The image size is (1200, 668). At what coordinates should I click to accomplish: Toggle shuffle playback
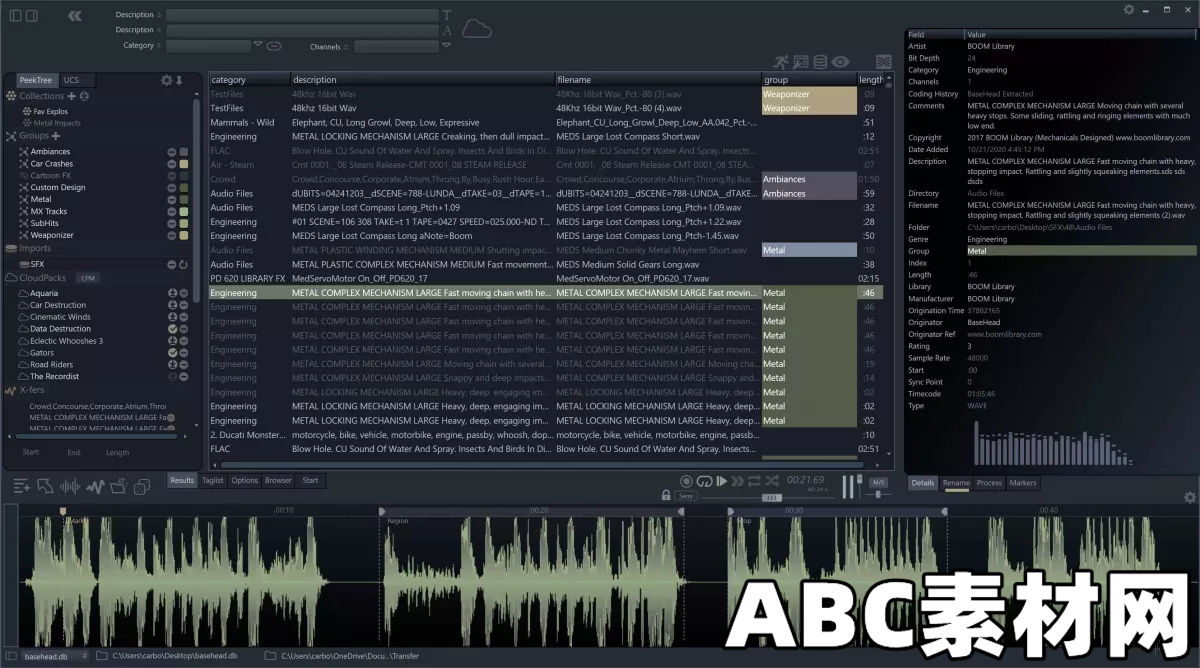click(771, 481)
